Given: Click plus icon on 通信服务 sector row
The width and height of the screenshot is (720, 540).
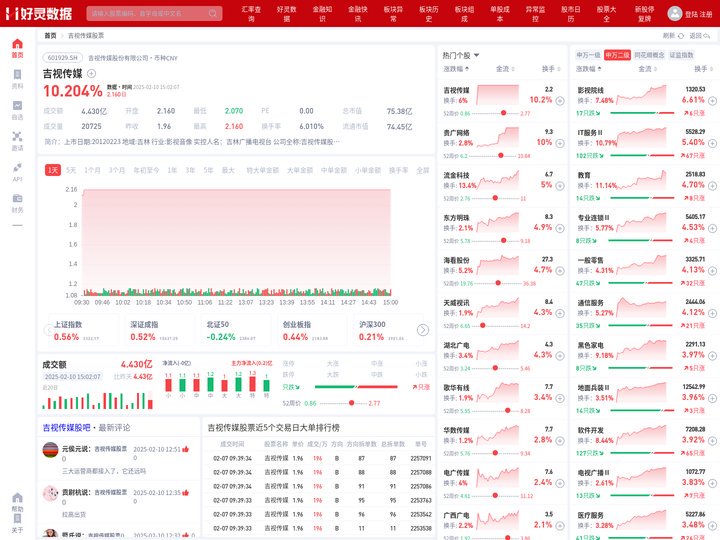Looking at the screenshot, I should [712, 313].
